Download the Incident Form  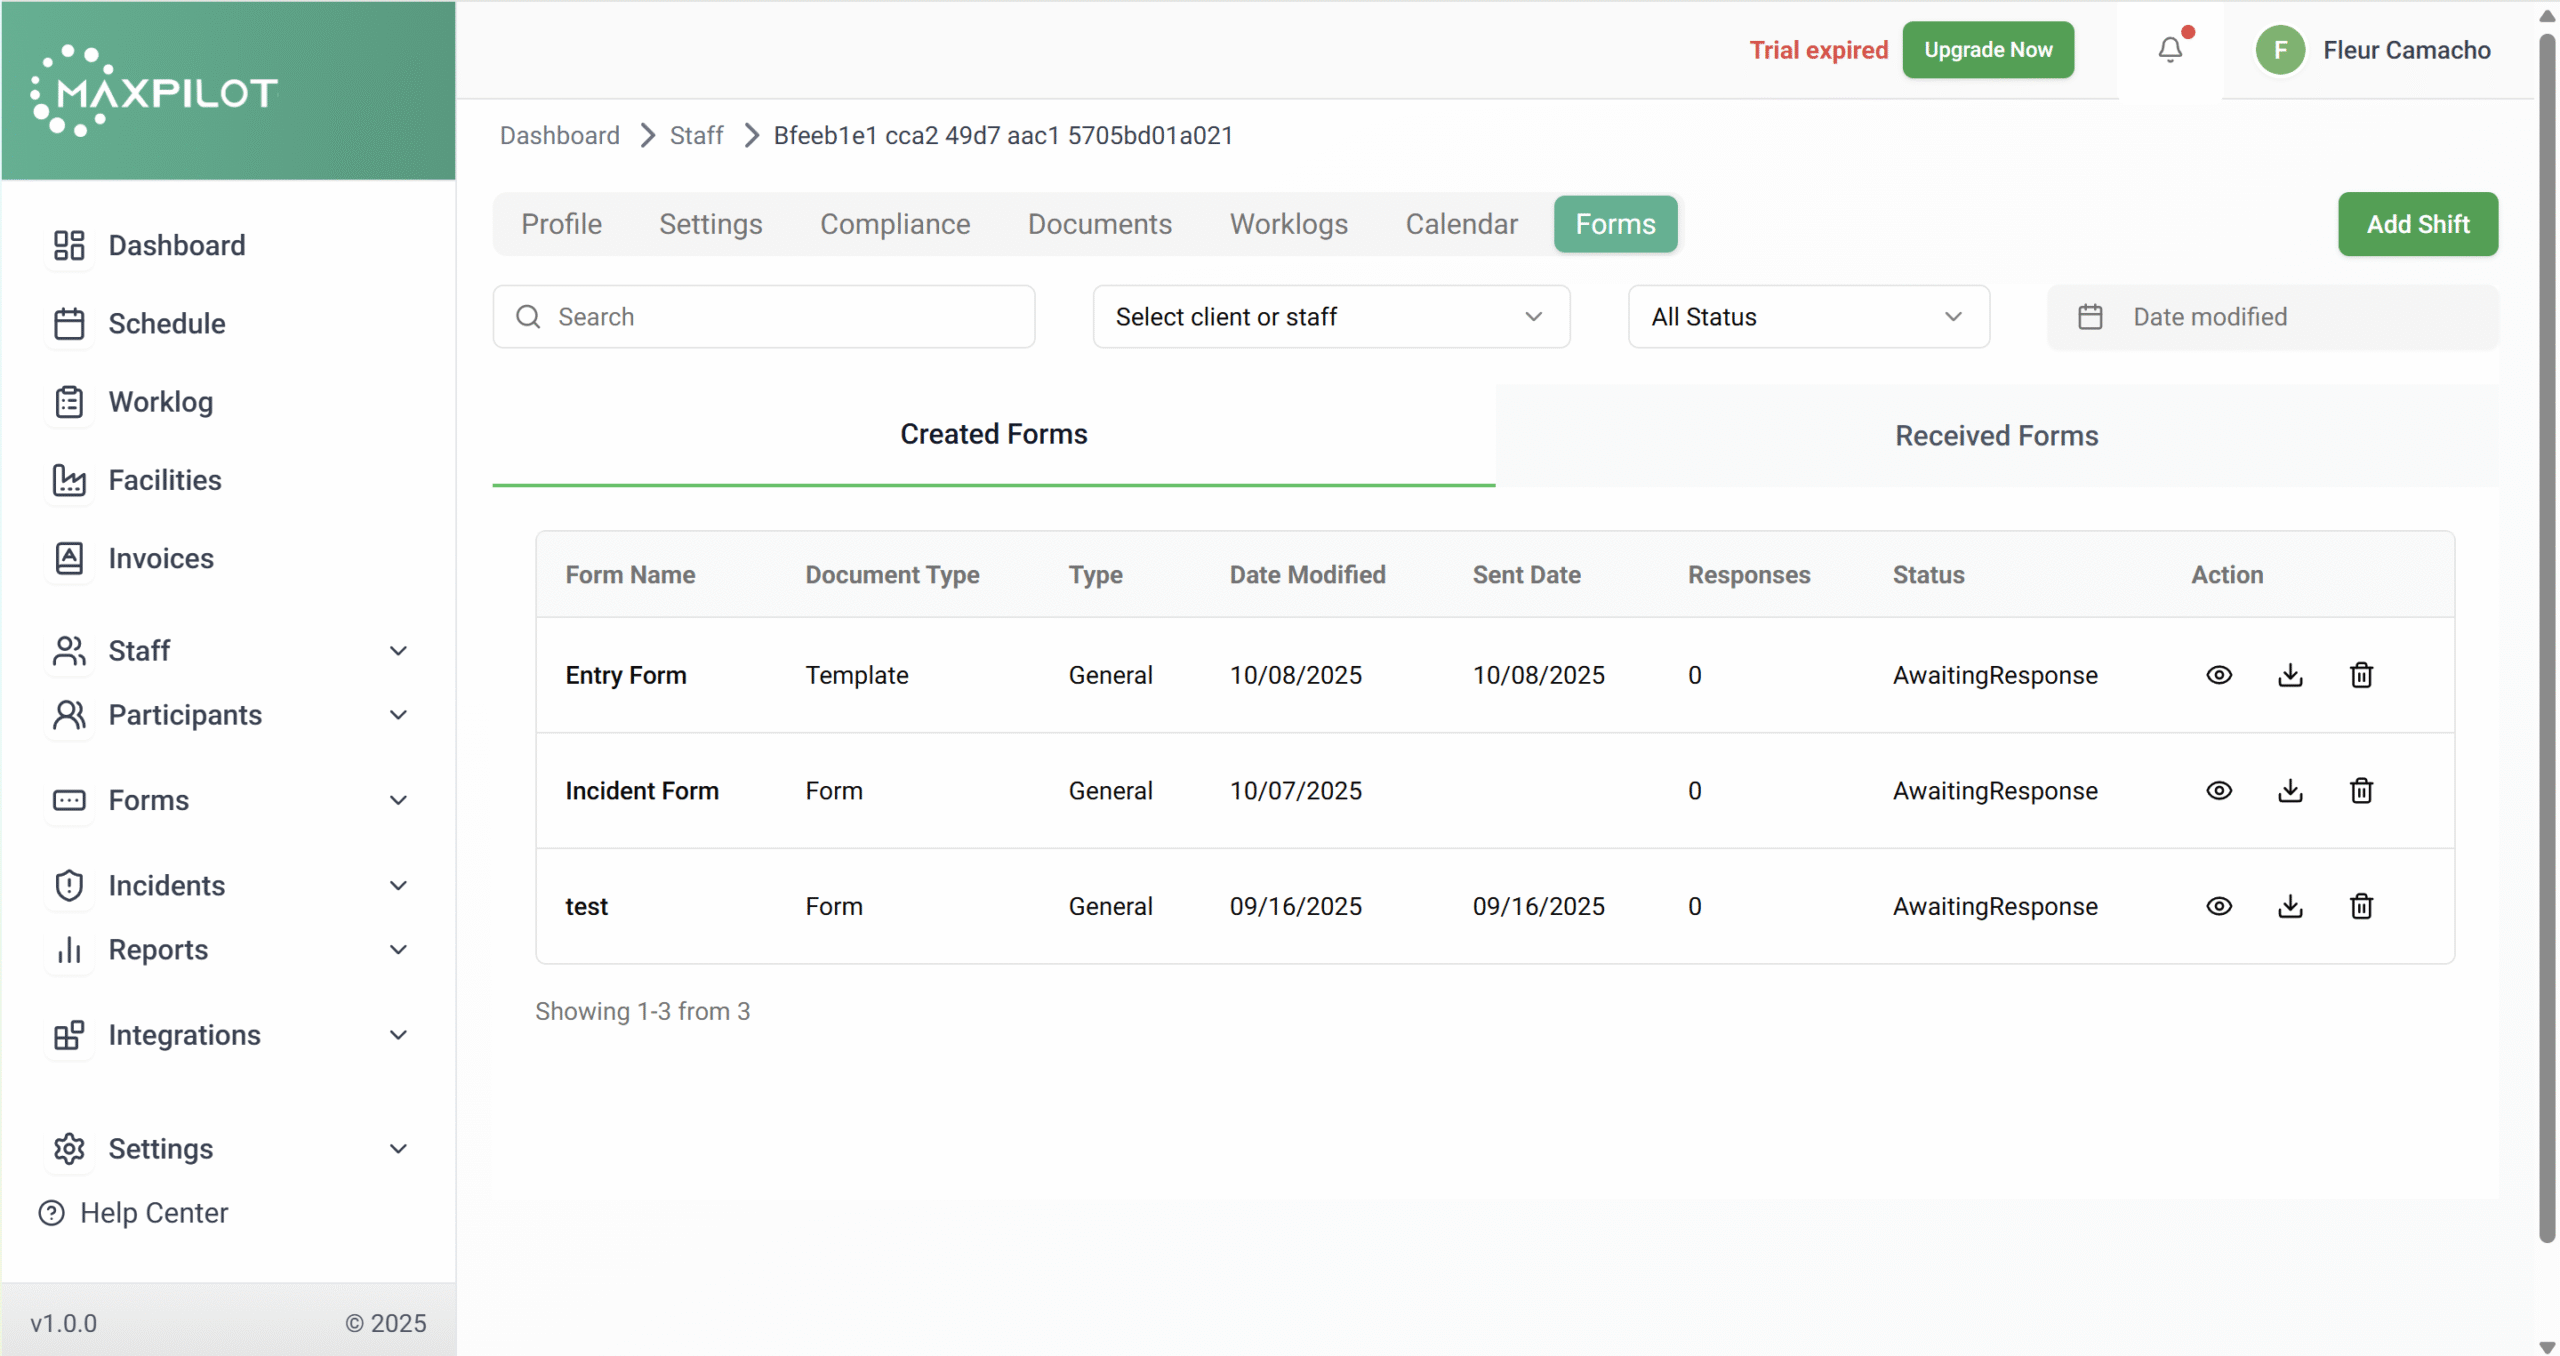tap(2290, 791)
